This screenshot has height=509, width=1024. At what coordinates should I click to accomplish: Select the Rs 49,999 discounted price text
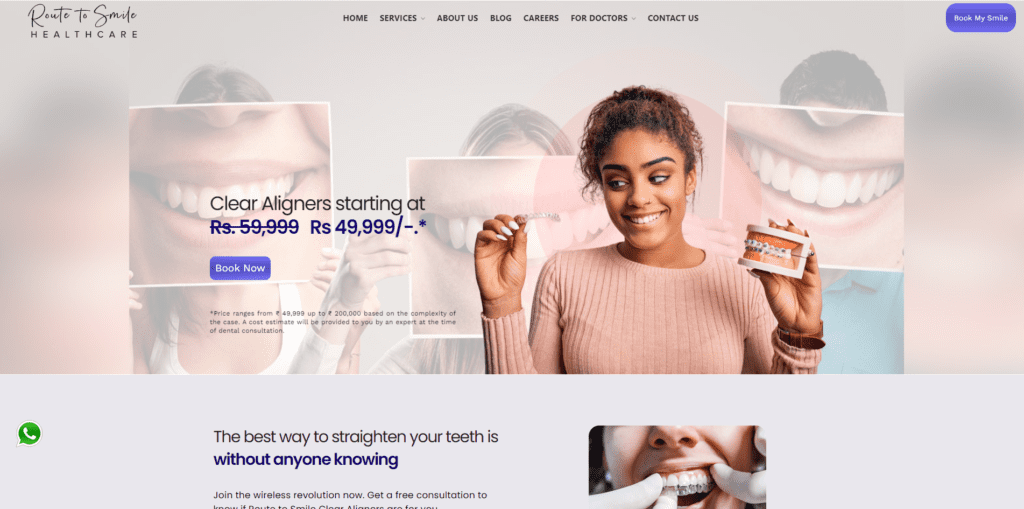368,227
